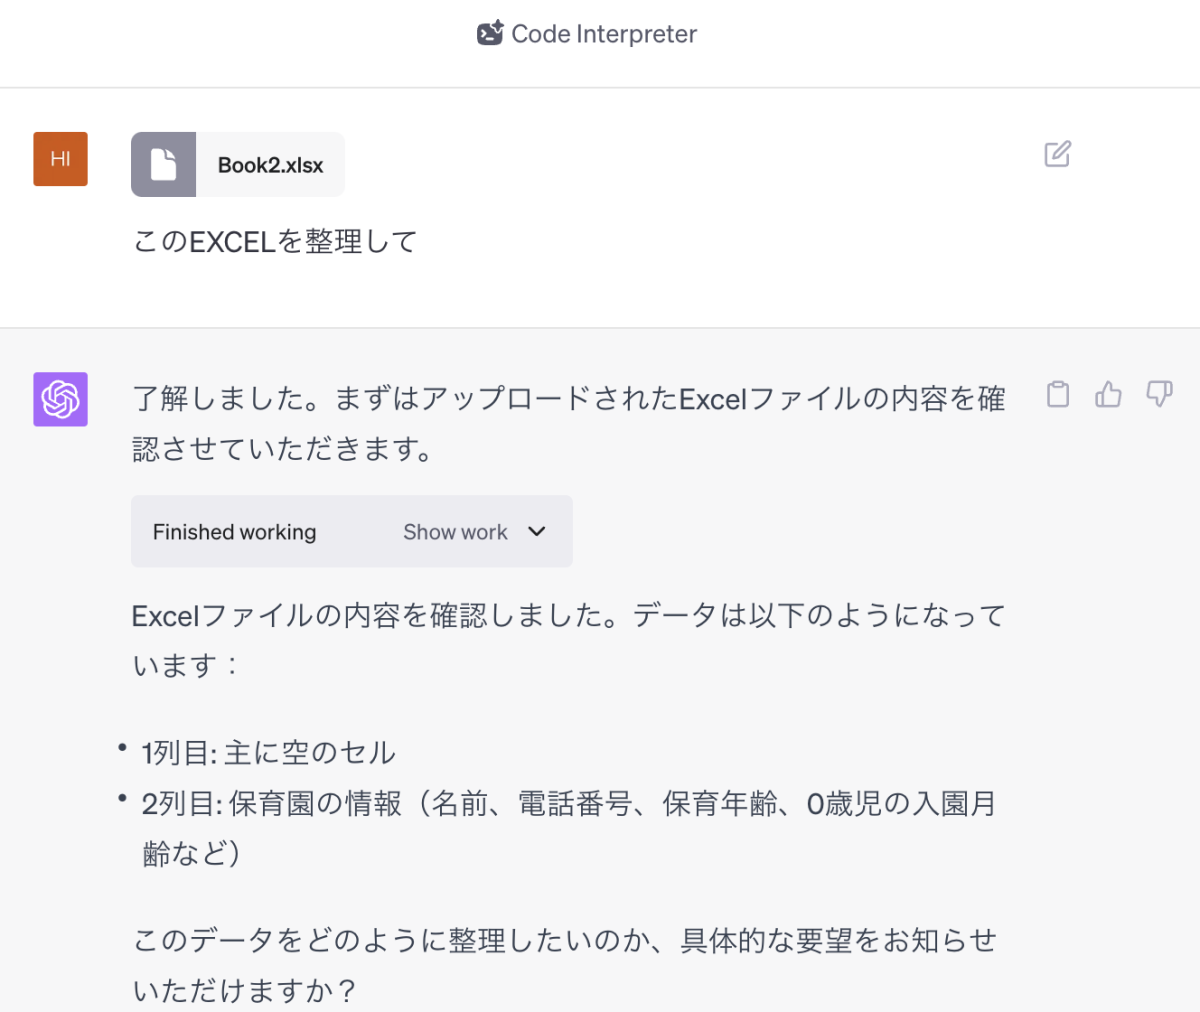
Task: Expand Show work details
Action: tap(455, 532)
